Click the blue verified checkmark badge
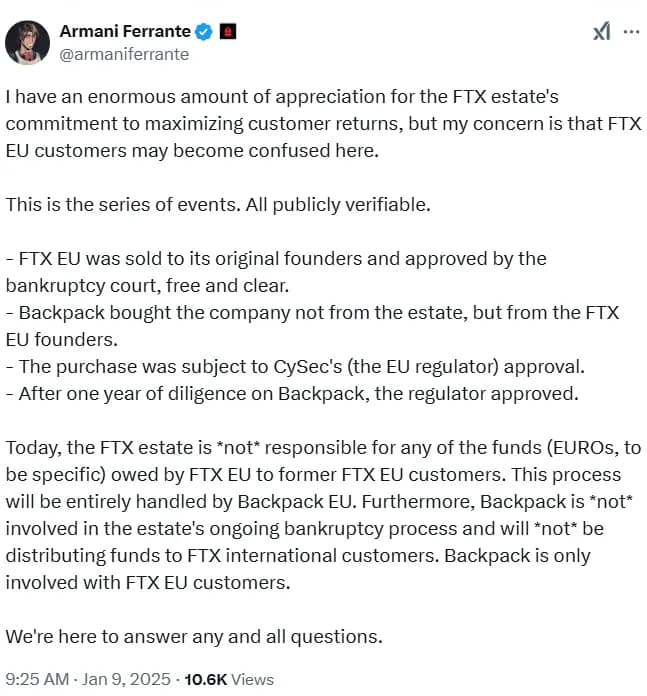647x696 pixels. coord(203,32)
